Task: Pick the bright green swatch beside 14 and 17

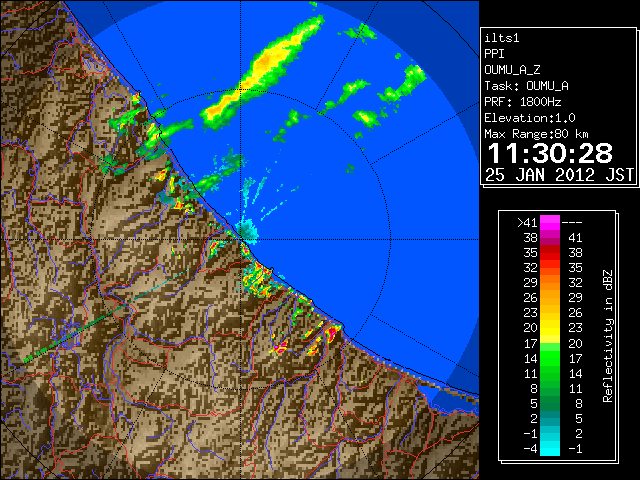Action: coord(550,358)
